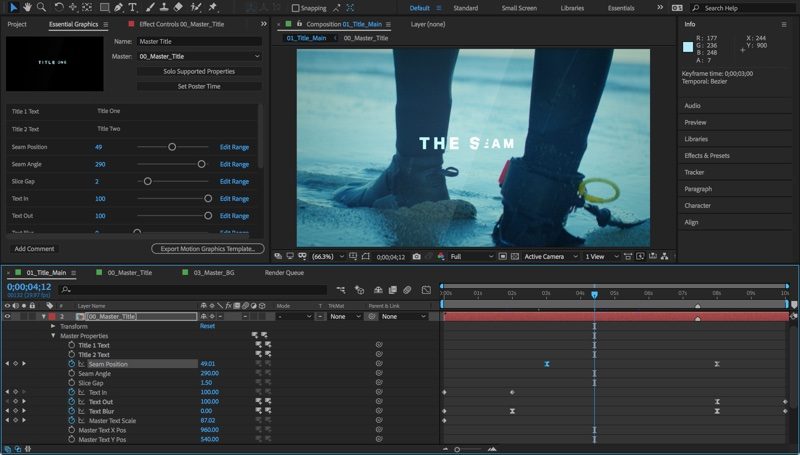Open the Master composition dropdown
This screenshot has height=455, width=800.
[x=198, y=57]
